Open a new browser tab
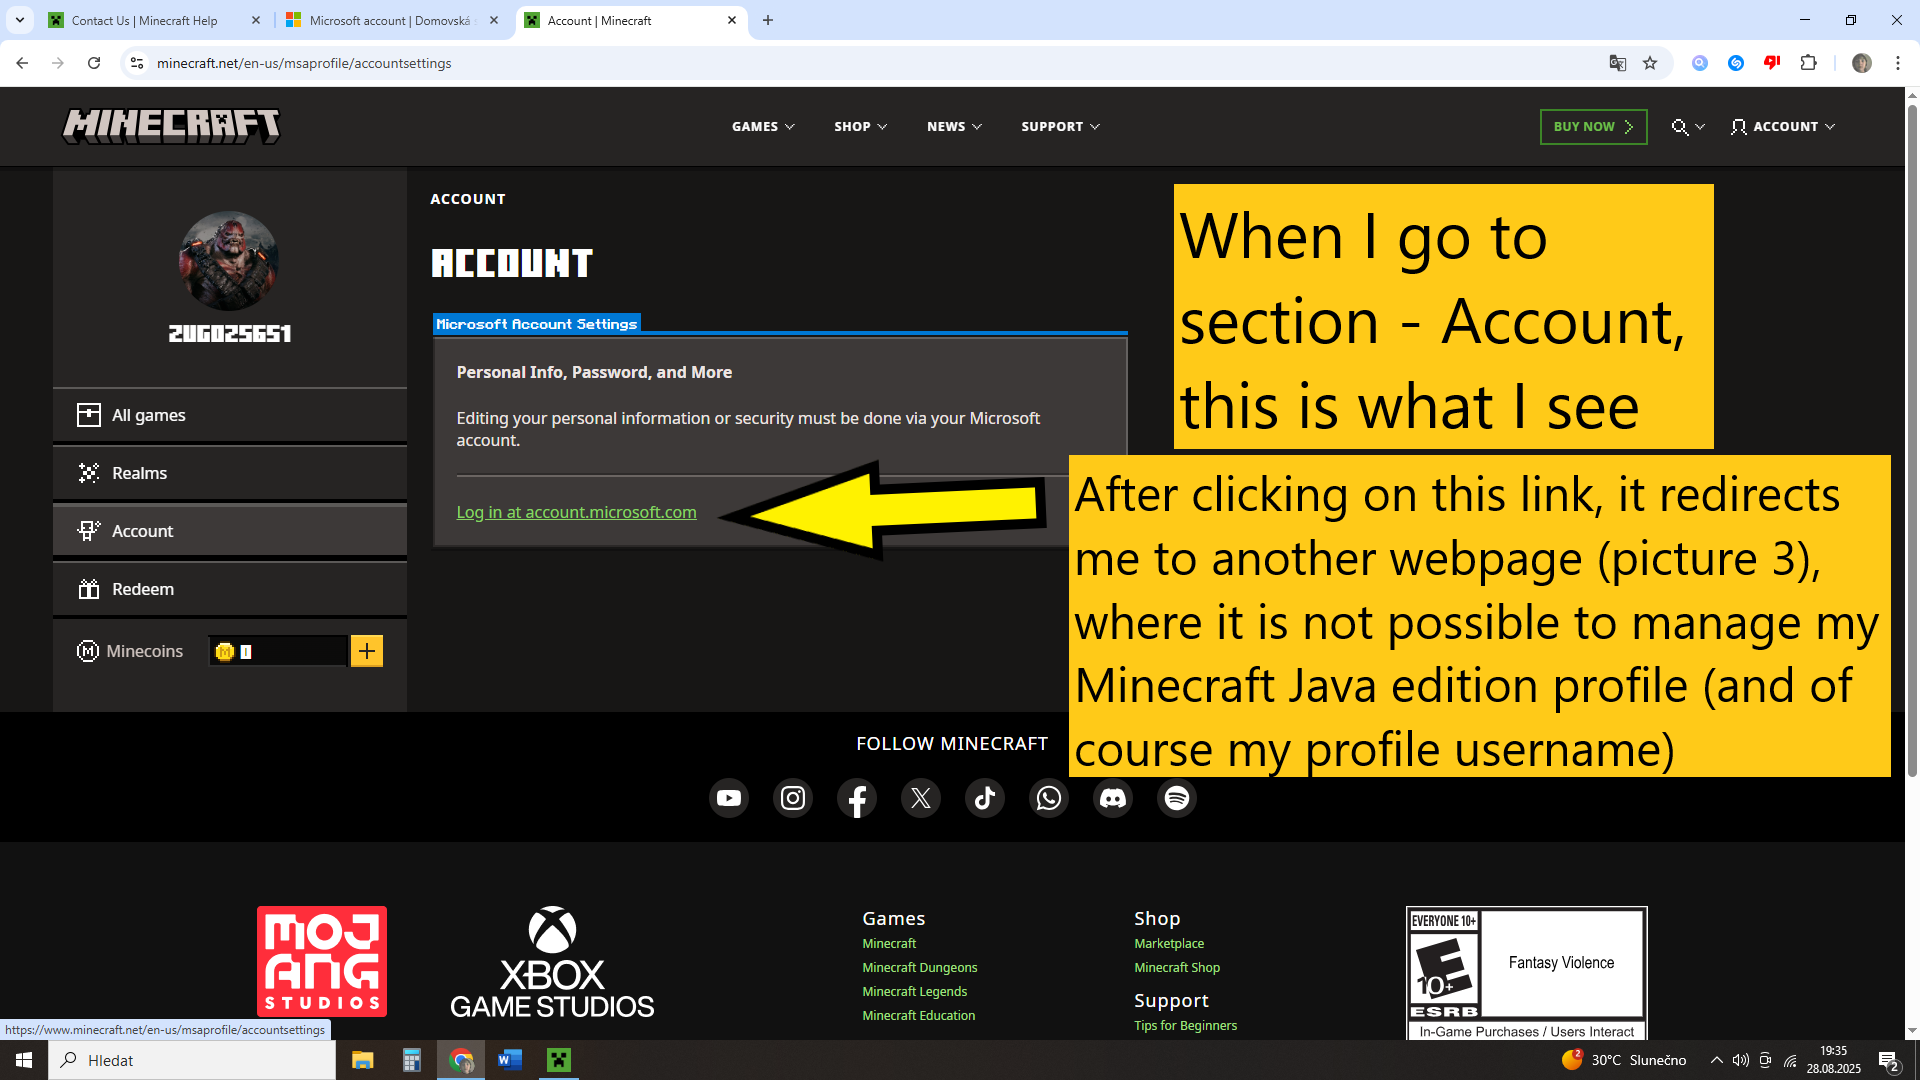The image size is (1920, 1080). pyautogui.click(x=768, y=20)
